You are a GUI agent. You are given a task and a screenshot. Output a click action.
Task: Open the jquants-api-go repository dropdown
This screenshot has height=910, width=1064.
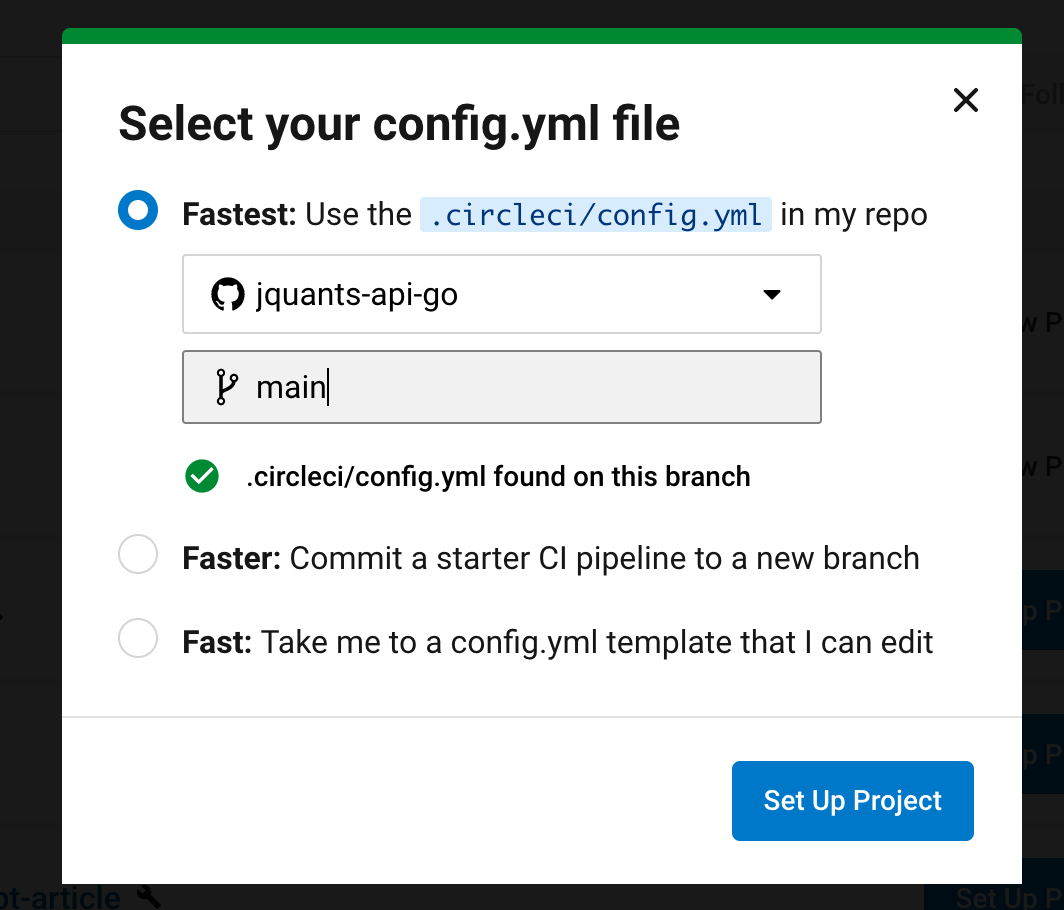500,295
